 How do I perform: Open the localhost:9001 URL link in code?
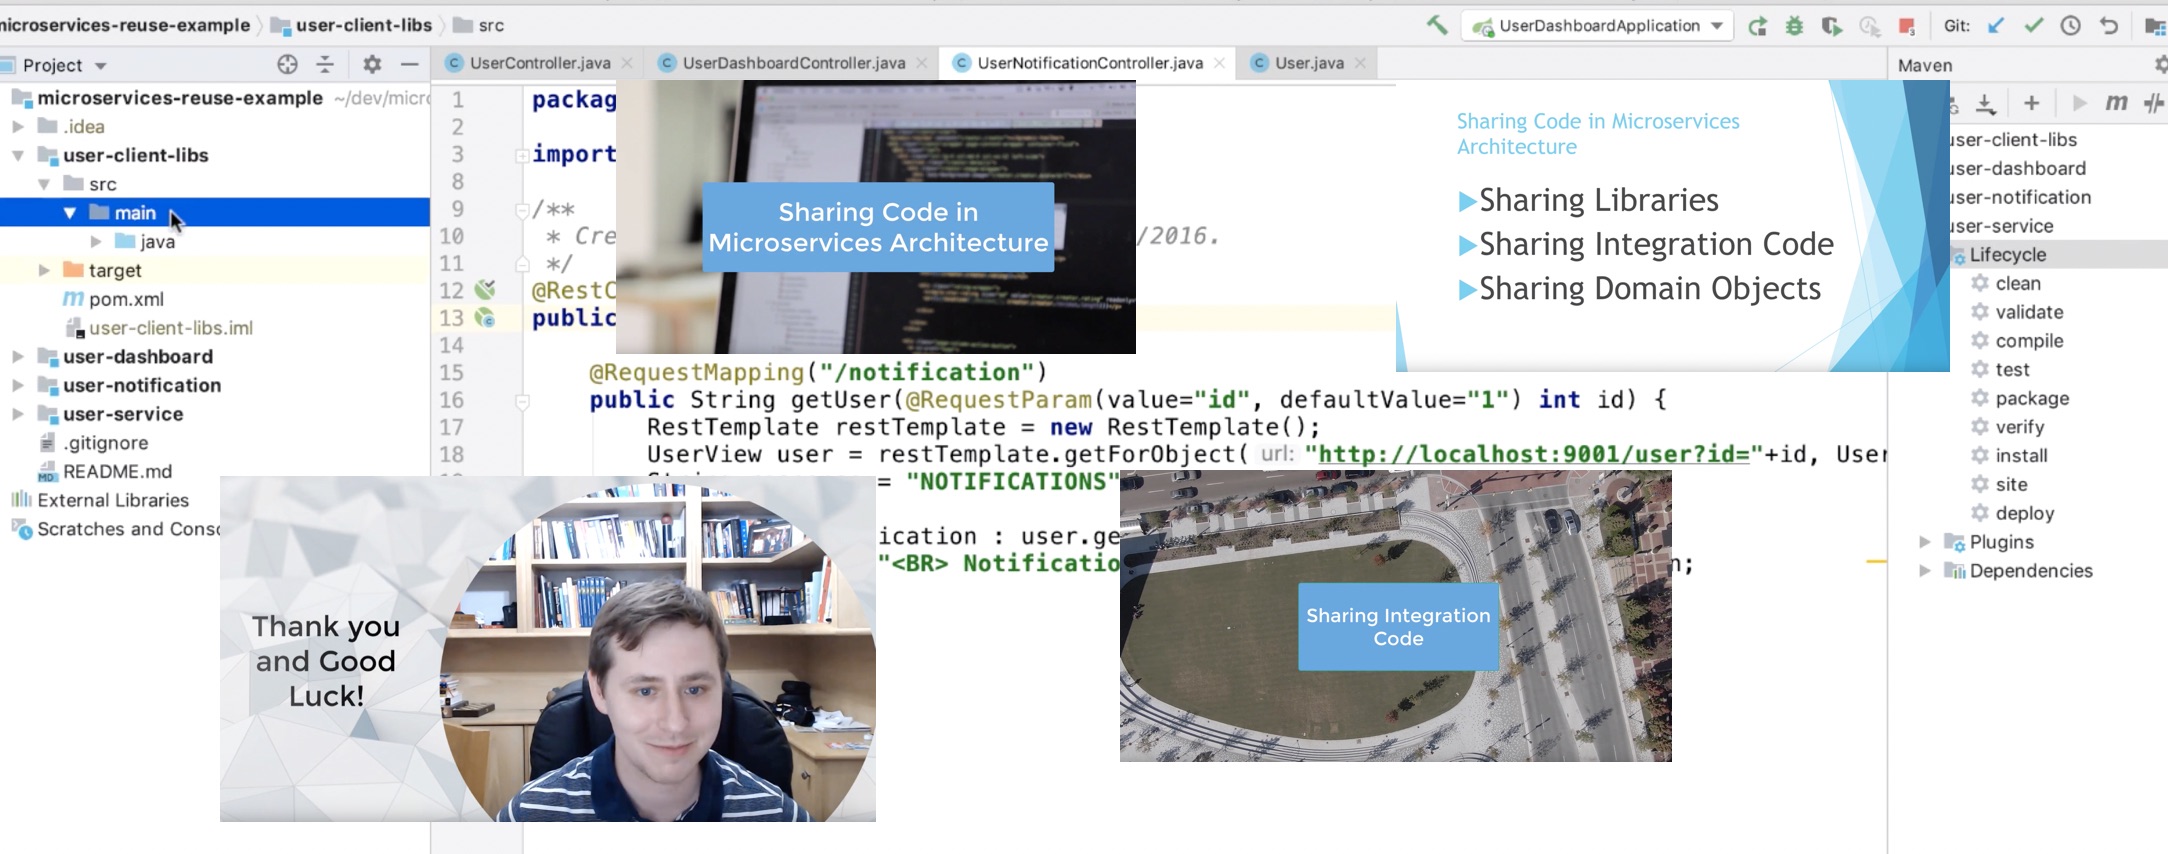click(1534, 455)
